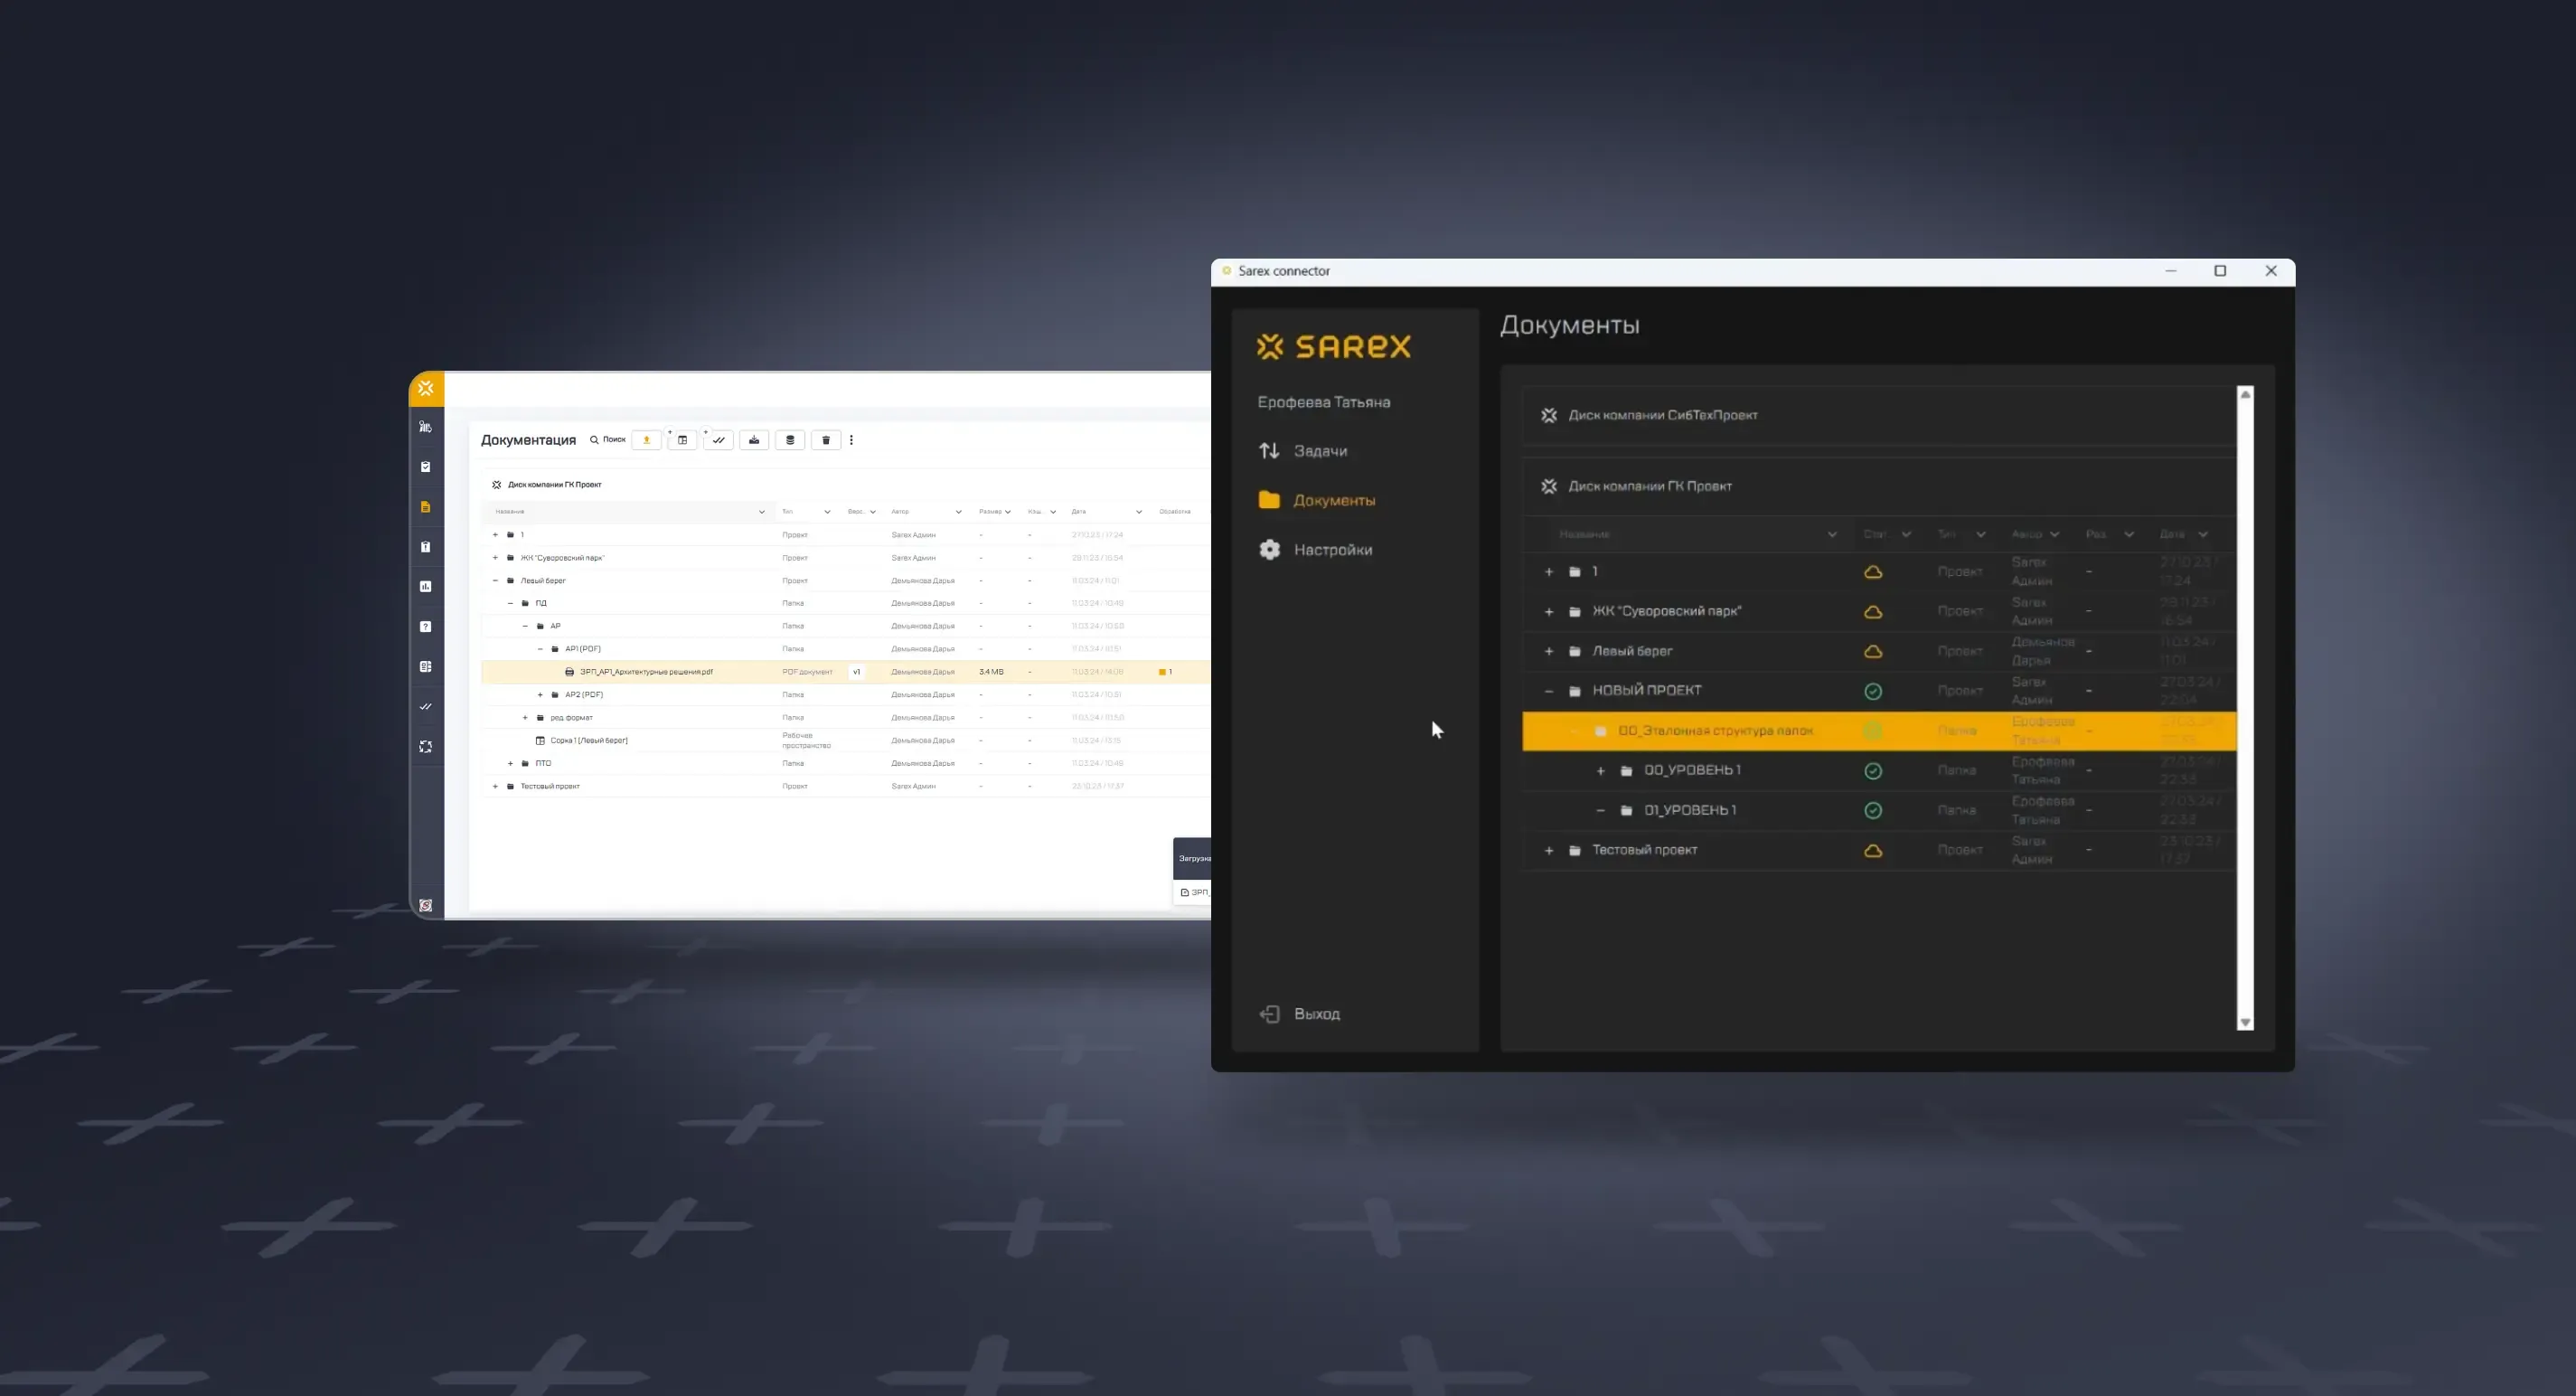Open Настройки in connector sidebar
This screenshot has height=1396, width=2576.
tap(1331, 550)
